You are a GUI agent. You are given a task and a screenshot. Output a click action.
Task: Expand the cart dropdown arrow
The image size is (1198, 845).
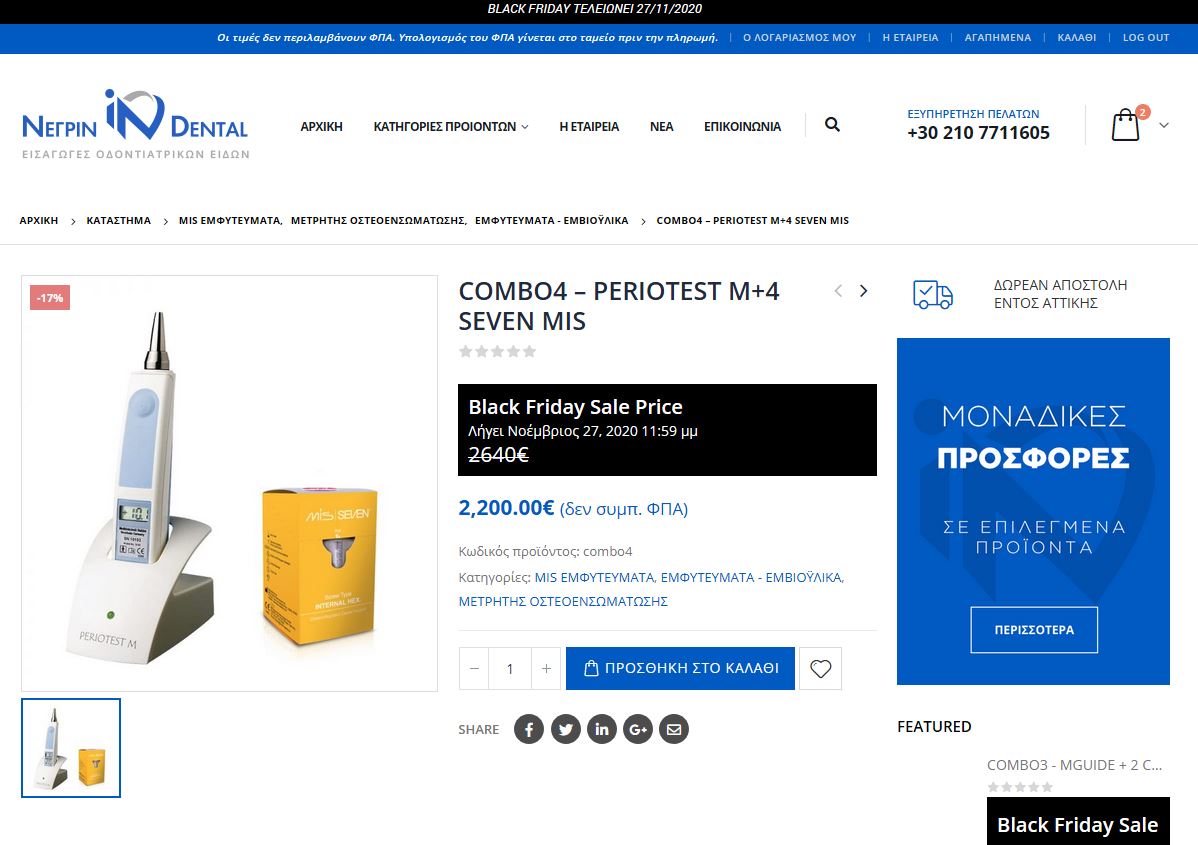pyautogui.click(x=1164, y=125)
